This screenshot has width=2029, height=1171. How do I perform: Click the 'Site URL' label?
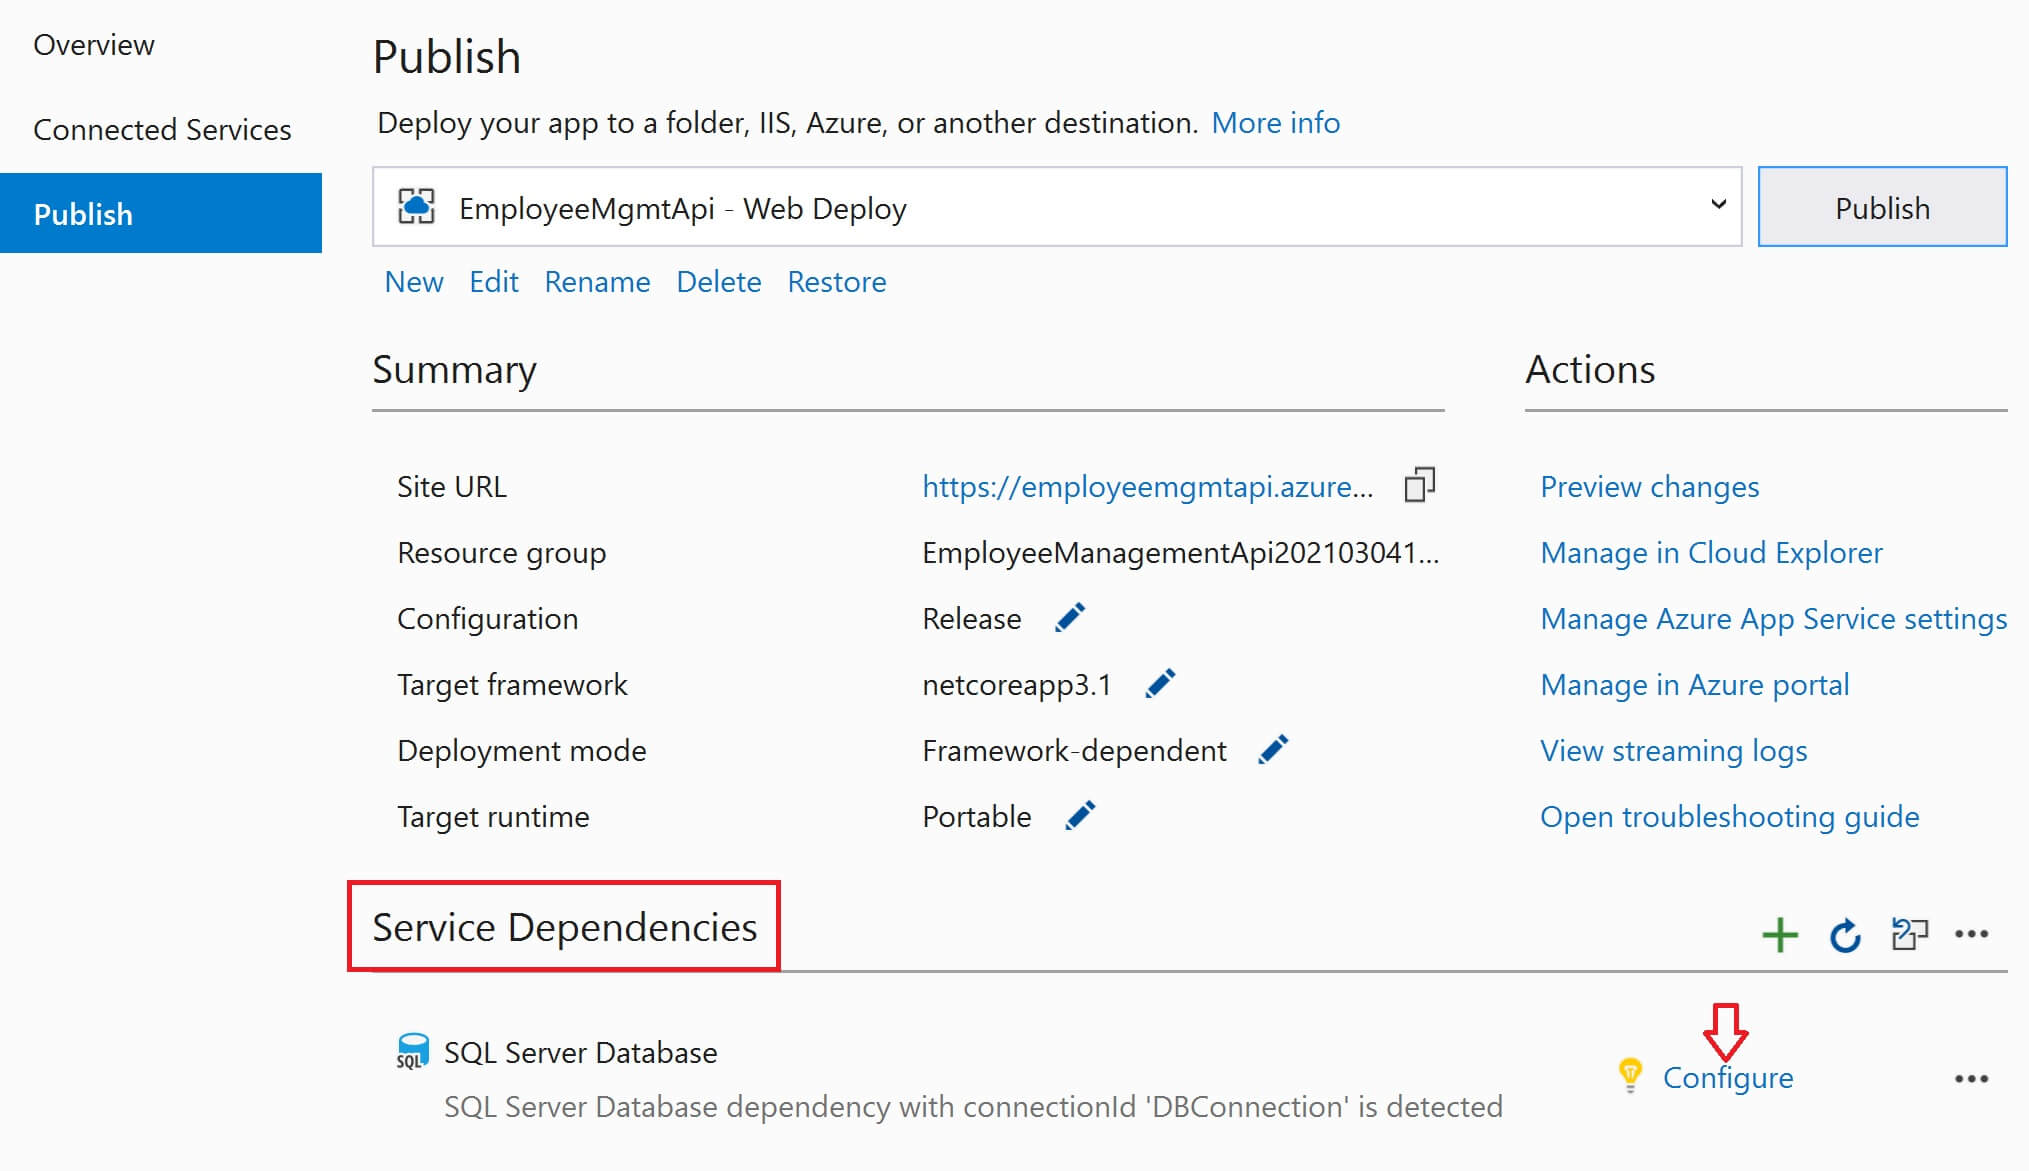coord(452,487)
